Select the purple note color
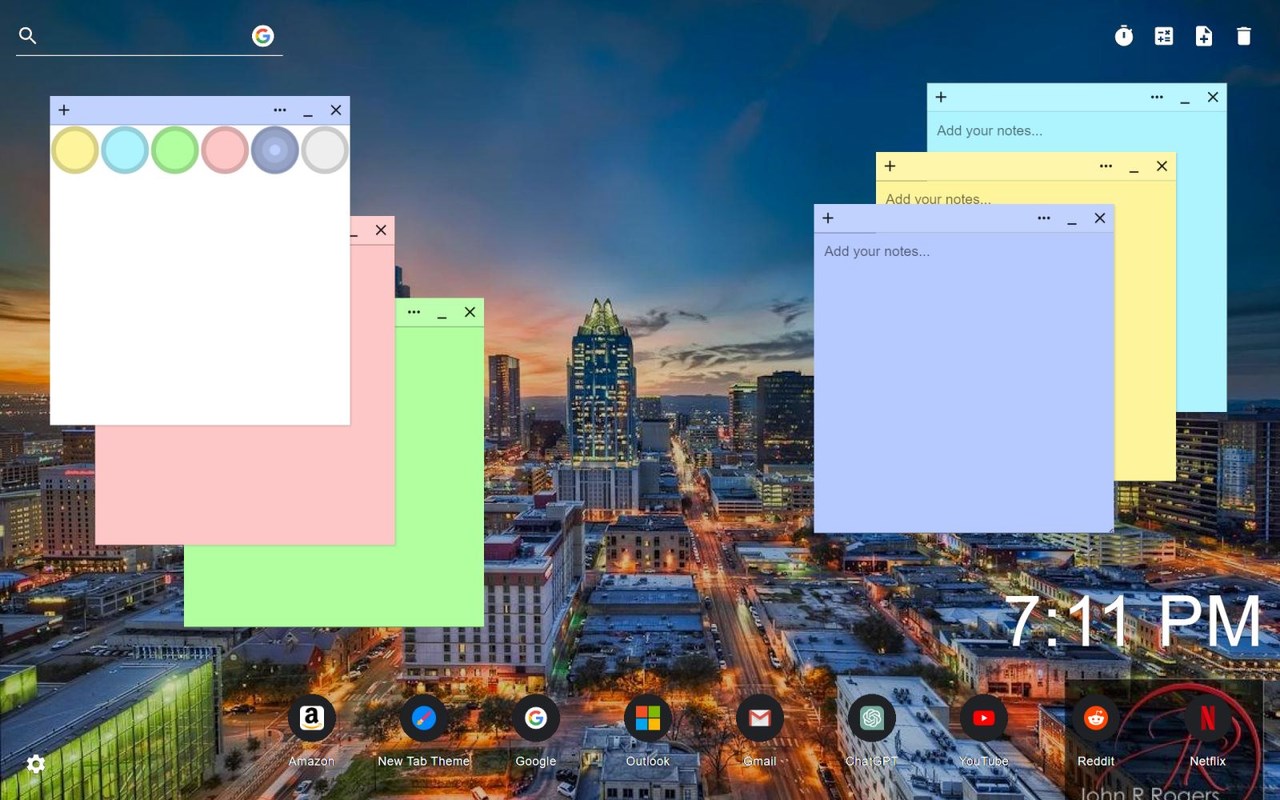Screen dimensions: 1280x800 275,150
